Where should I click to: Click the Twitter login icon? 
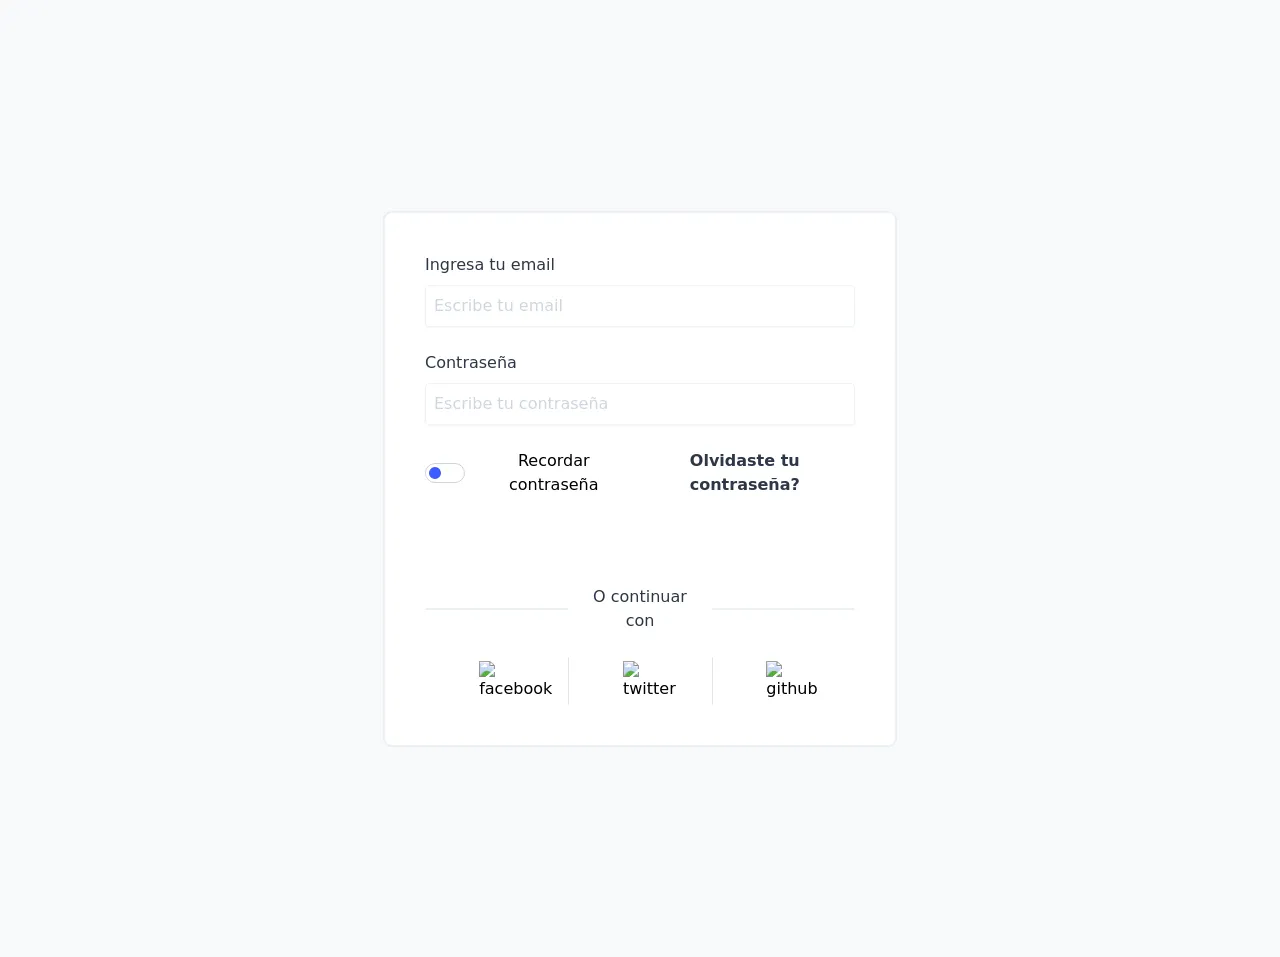[631, 669]
